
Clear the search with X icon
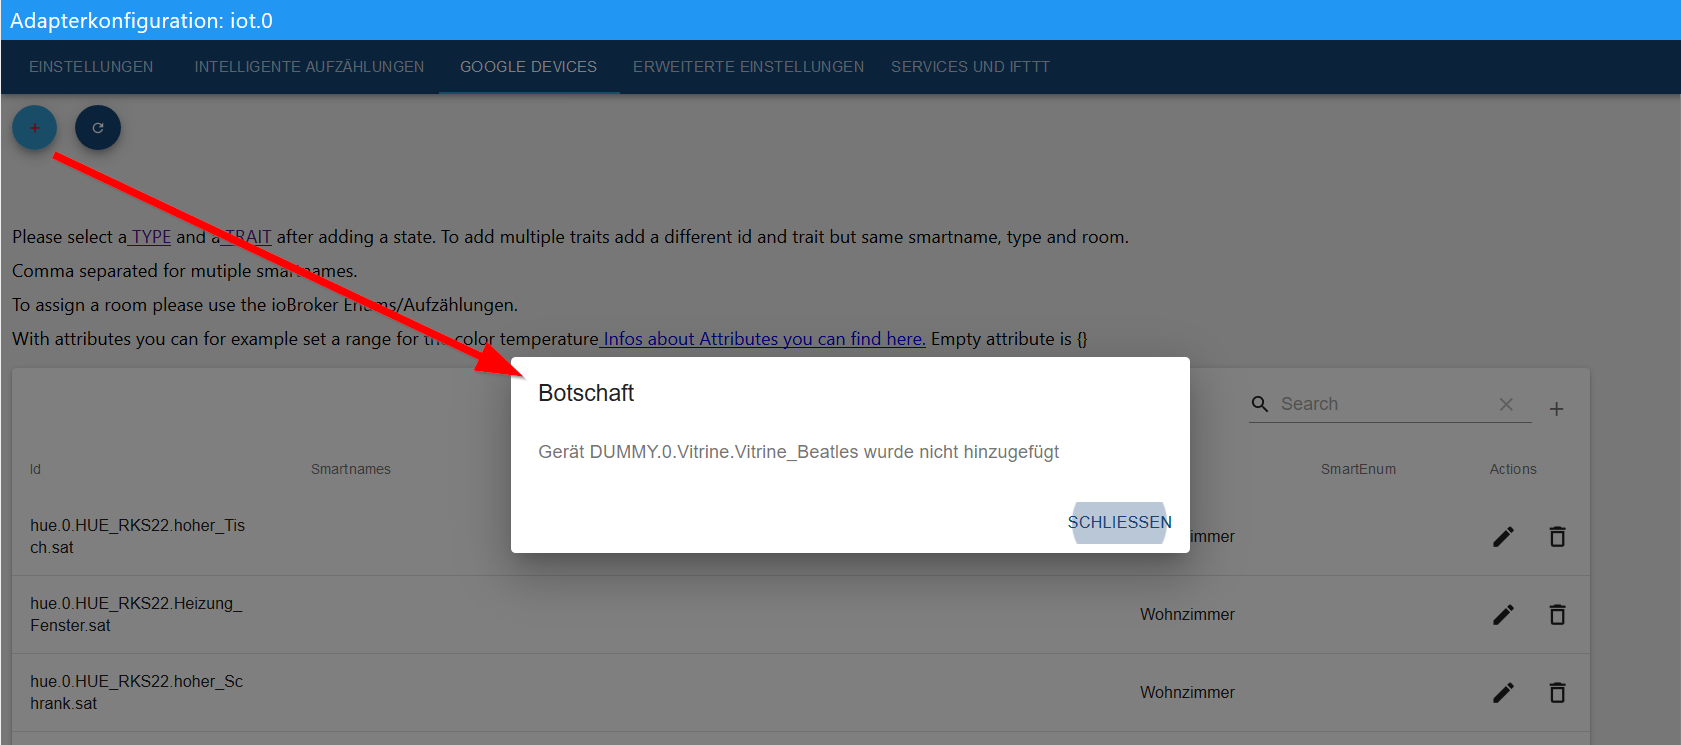point(1506,404)
